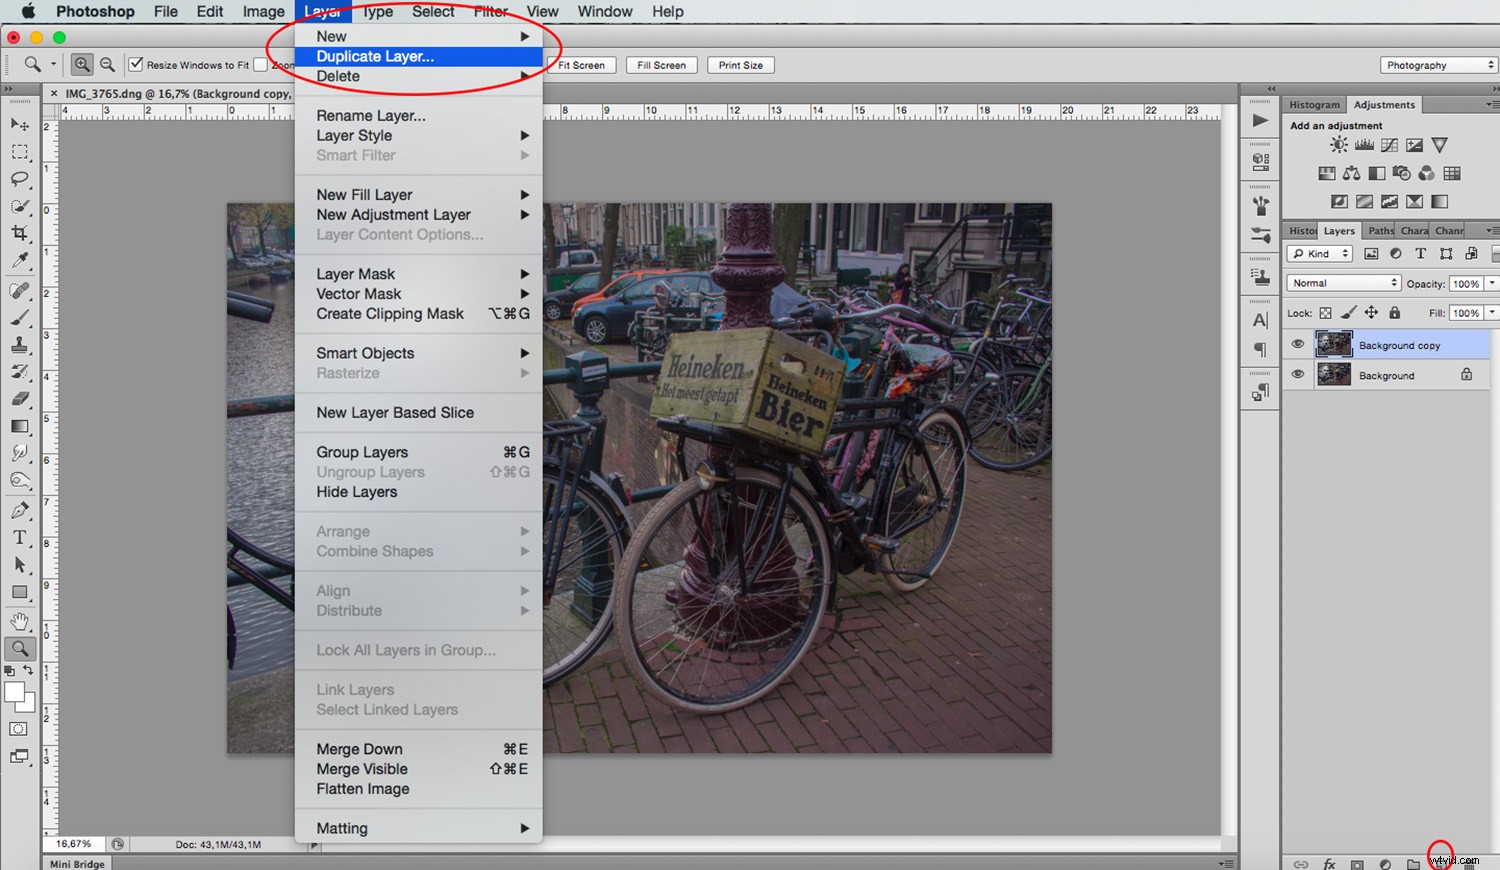Add a Levels adjustment layer
The image size is (1500, 870).
click(x=1364, y=145)
